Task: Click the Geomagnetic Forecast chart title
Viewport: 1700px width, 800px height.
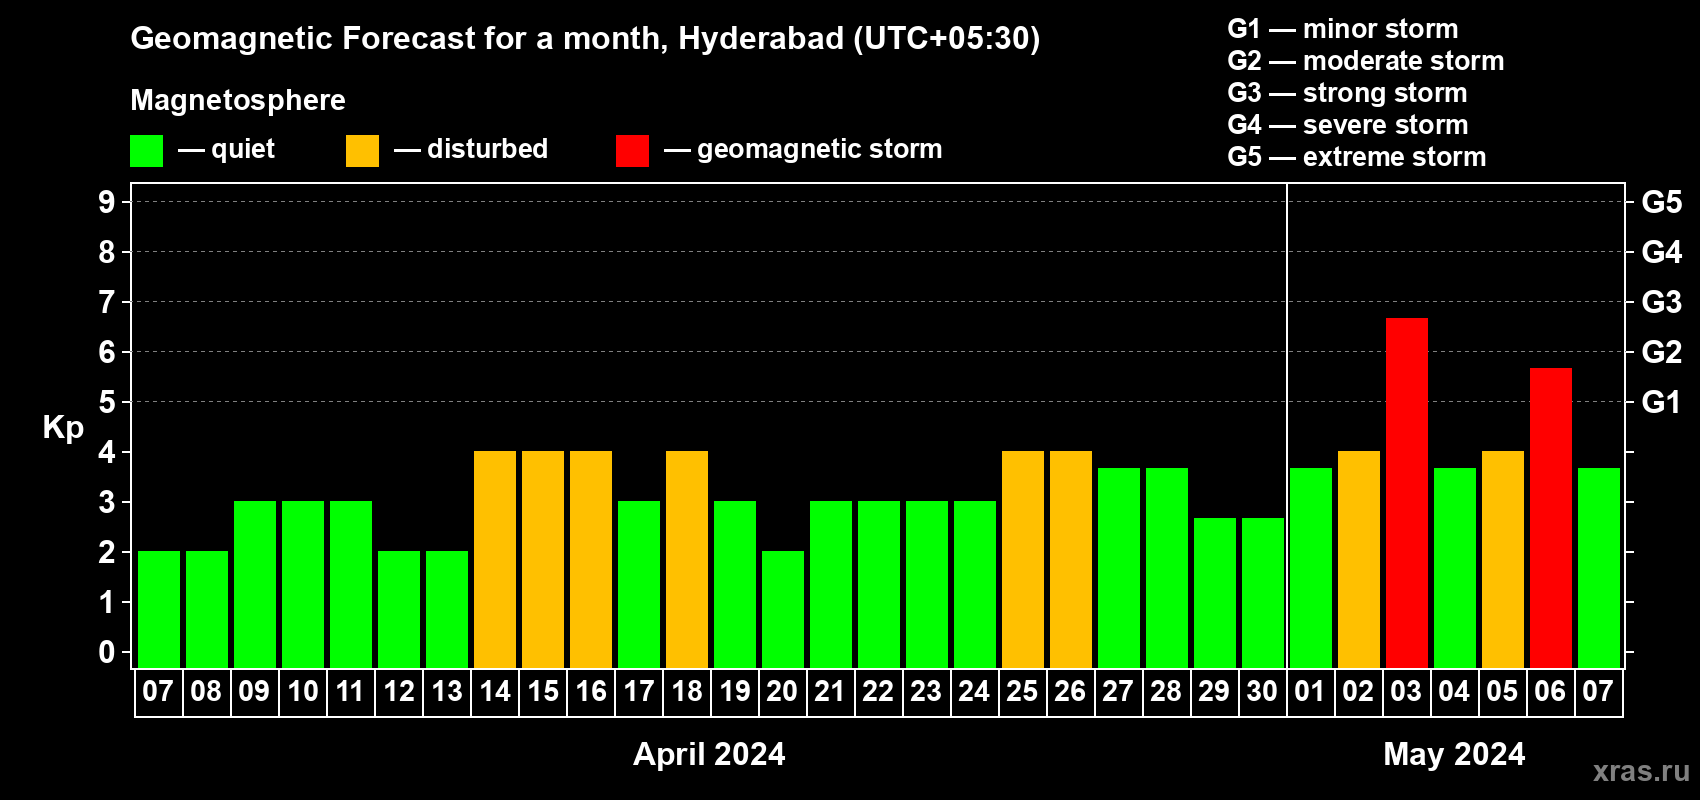Action: 585,38
